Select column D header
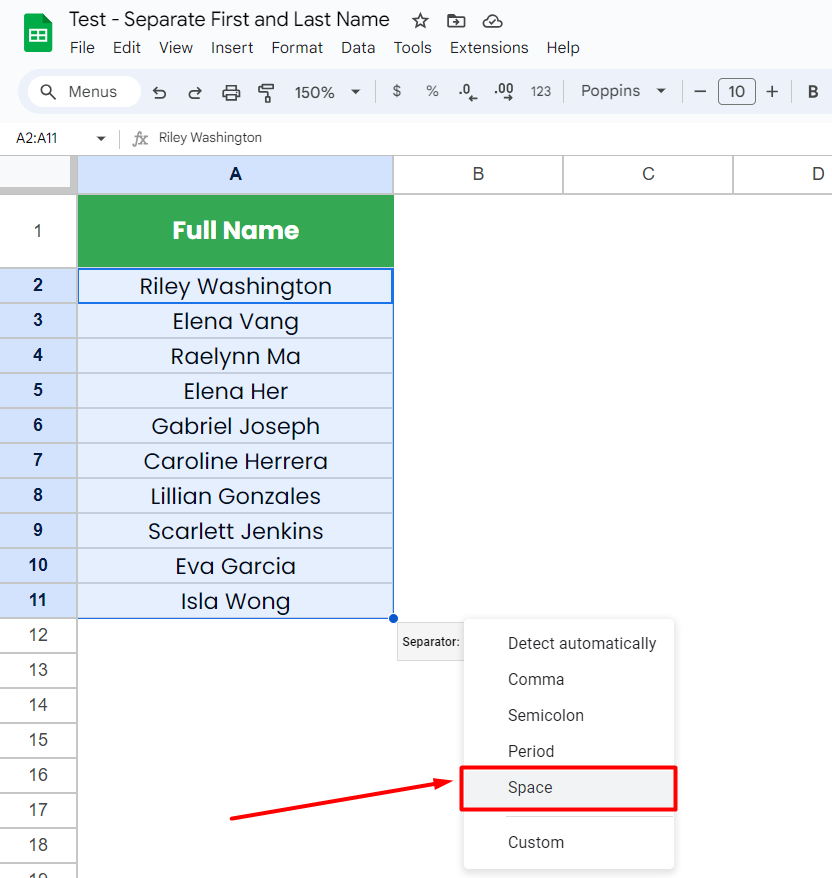This screenshot has width=832, height=878. [783, 174]
